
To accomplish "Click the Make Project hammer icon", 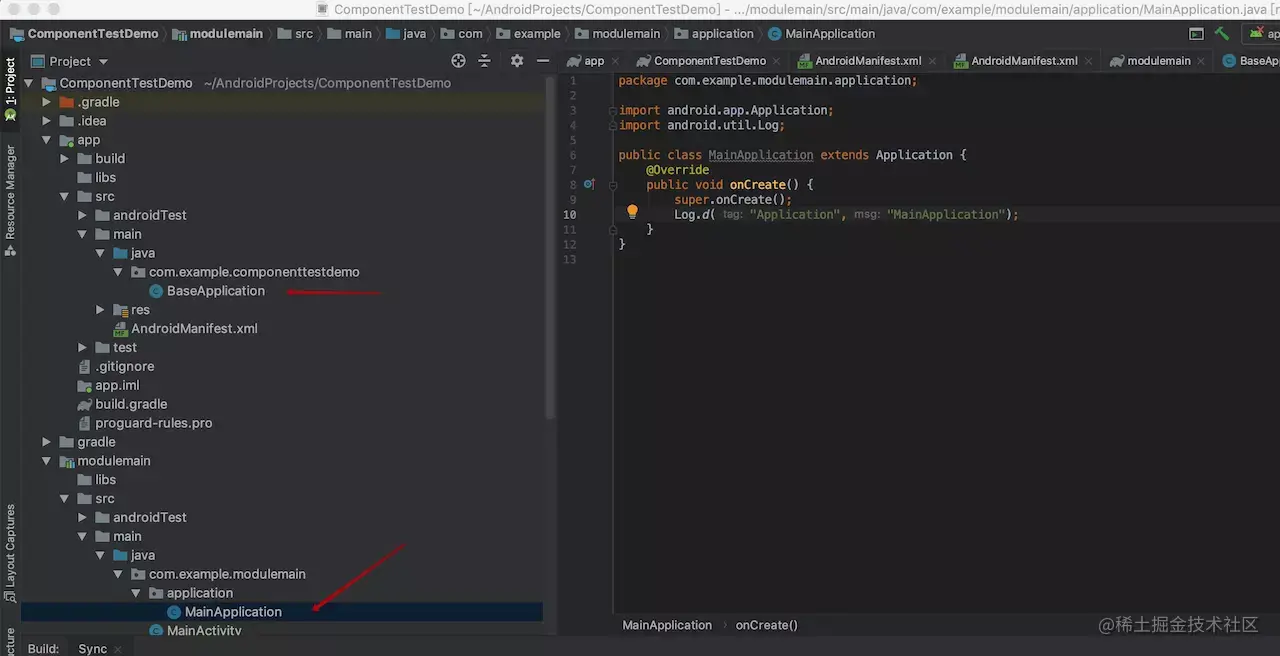I will point(1222,33).
